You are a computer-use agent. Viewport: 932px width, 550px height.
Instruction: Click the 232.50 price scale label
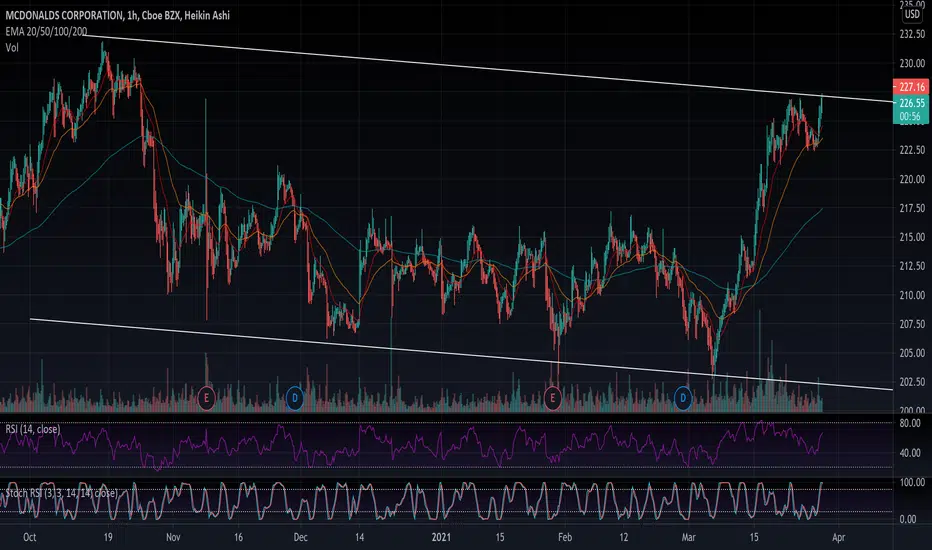point(912,34)
